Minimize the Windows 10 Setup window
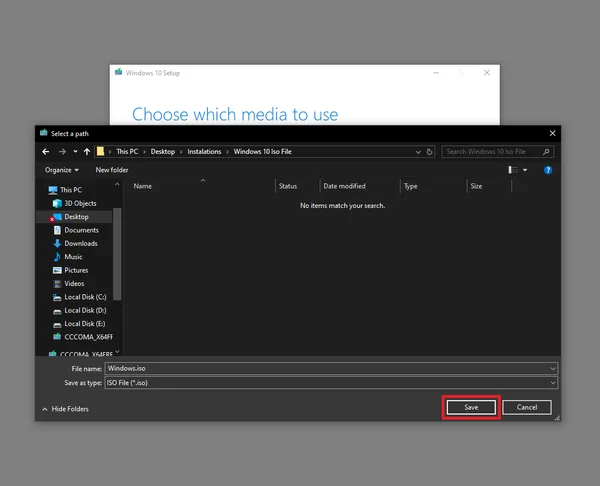 pyautogui.click(x=436, y=73)
